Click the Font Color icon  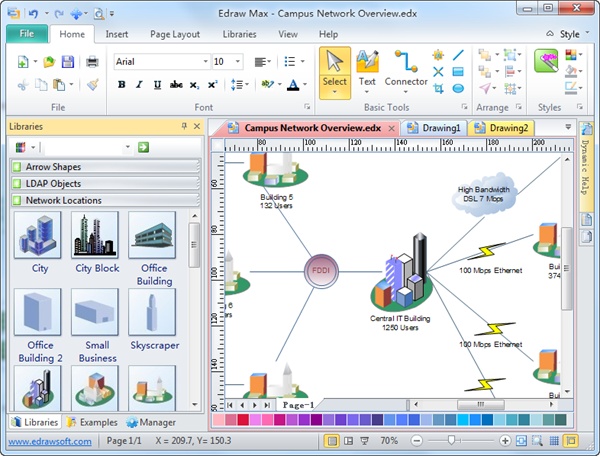click(293, 85)
